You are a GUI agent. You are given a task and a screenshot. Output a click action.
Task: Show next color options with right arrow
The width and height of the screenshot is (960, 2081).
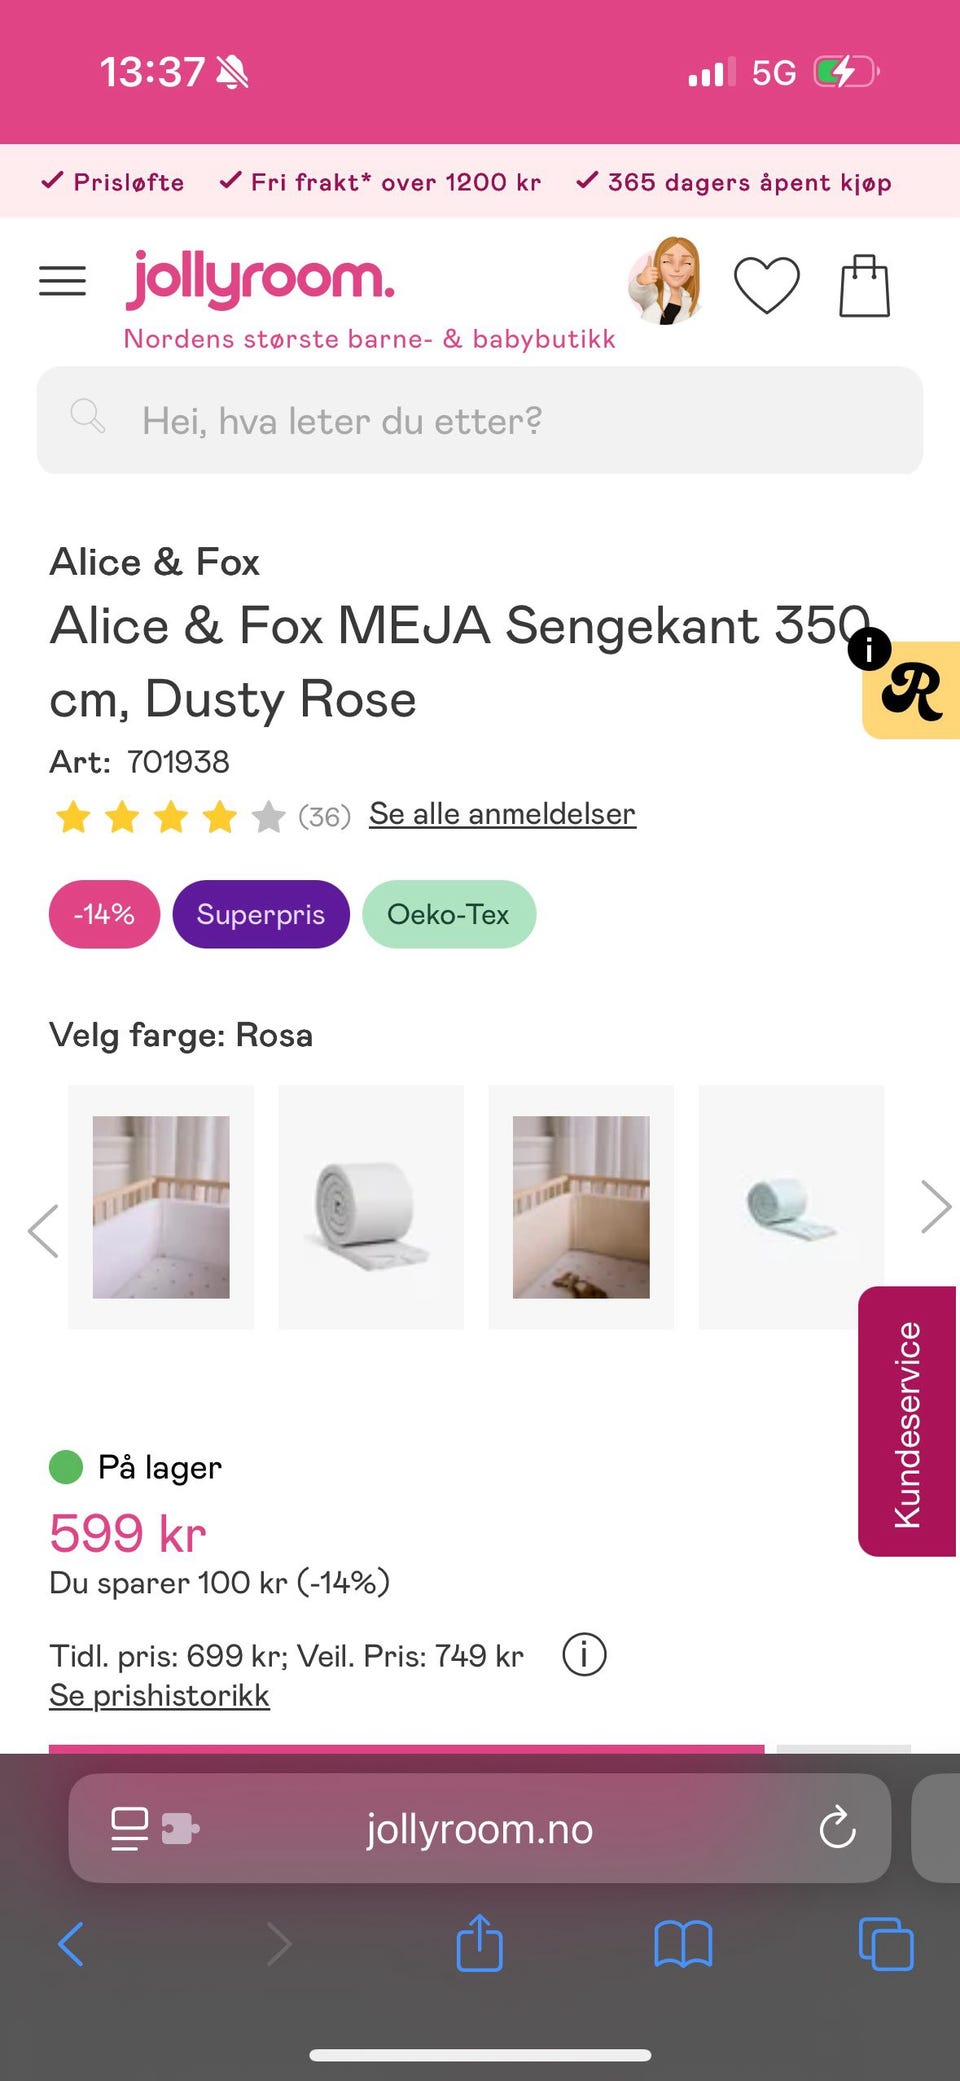[x=935, y=1207]
